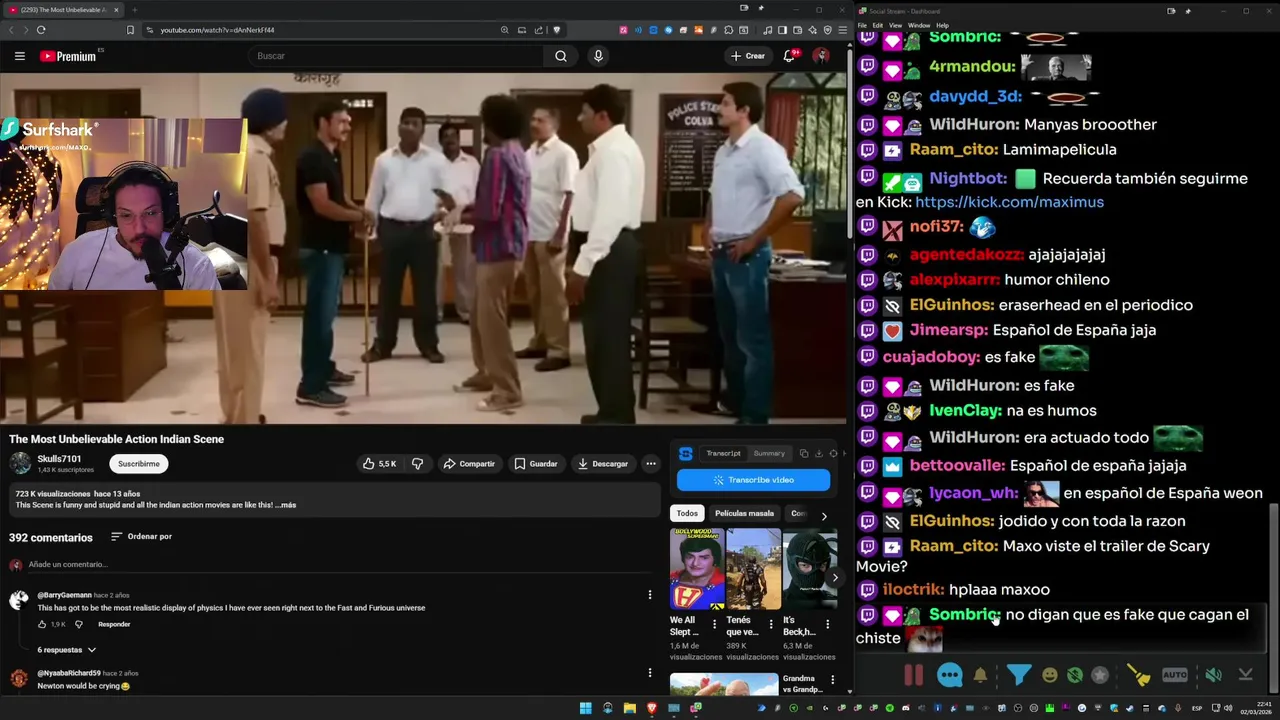The image size is (1280, 720).
Task: Click the blue transcript extension logo
Action: point(685,454)
